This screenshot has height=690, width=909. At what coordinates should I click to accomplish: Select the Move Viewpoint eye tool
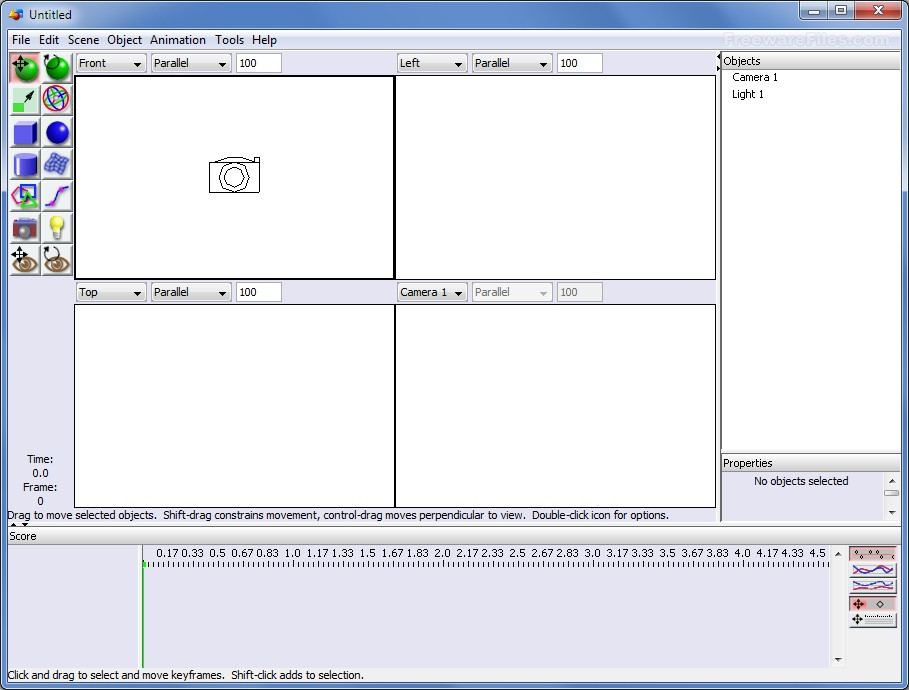tap(25, 260)
